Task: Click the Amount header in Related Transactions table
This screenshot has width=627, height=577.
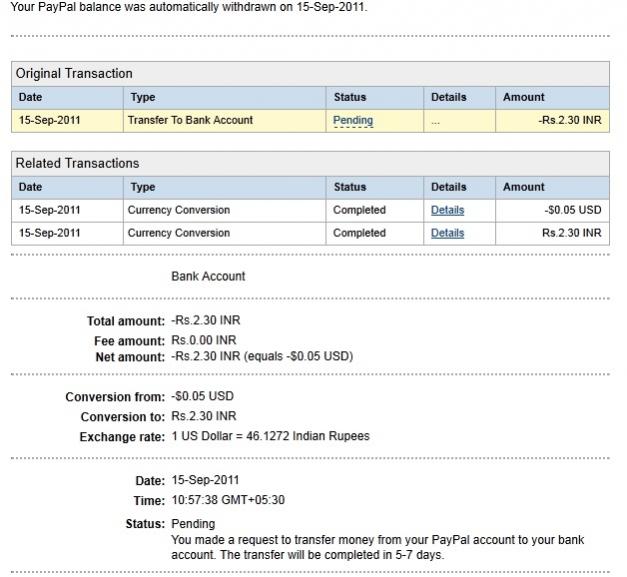Action: [x=524, y=187]
